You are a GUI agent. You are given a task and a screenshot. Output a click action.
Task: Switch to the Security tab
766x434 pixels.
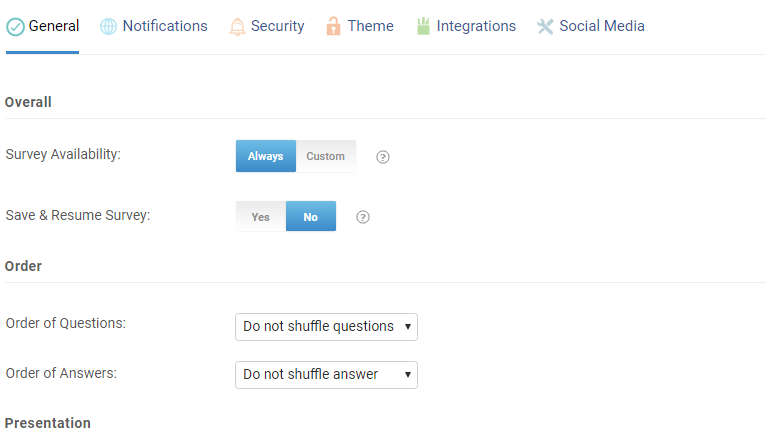click(x=277, y=27)
